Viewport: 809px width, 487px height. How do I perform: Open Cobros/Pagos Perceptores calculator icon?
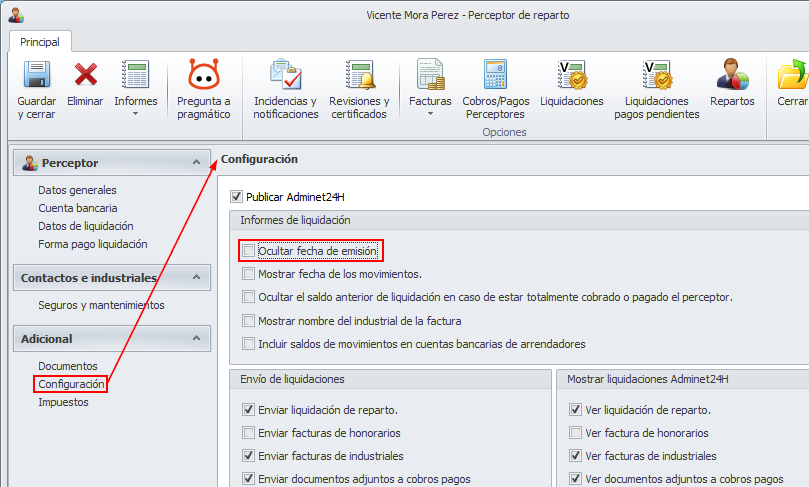[x=495, y=74]
